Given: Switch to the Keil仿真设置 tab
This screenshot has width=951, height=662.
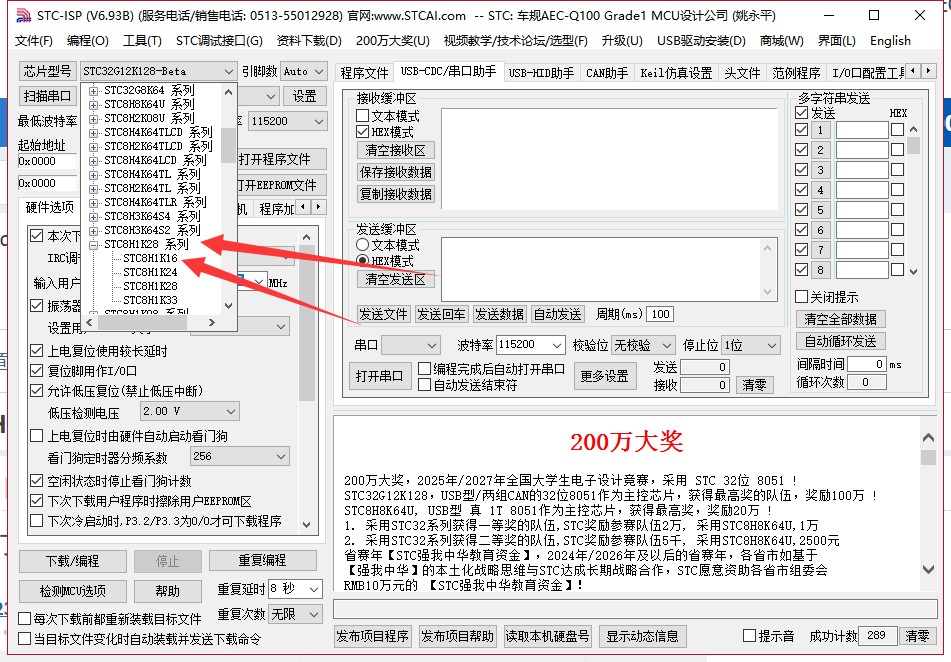Looking at the screenshot, I should tap(676, 73).
